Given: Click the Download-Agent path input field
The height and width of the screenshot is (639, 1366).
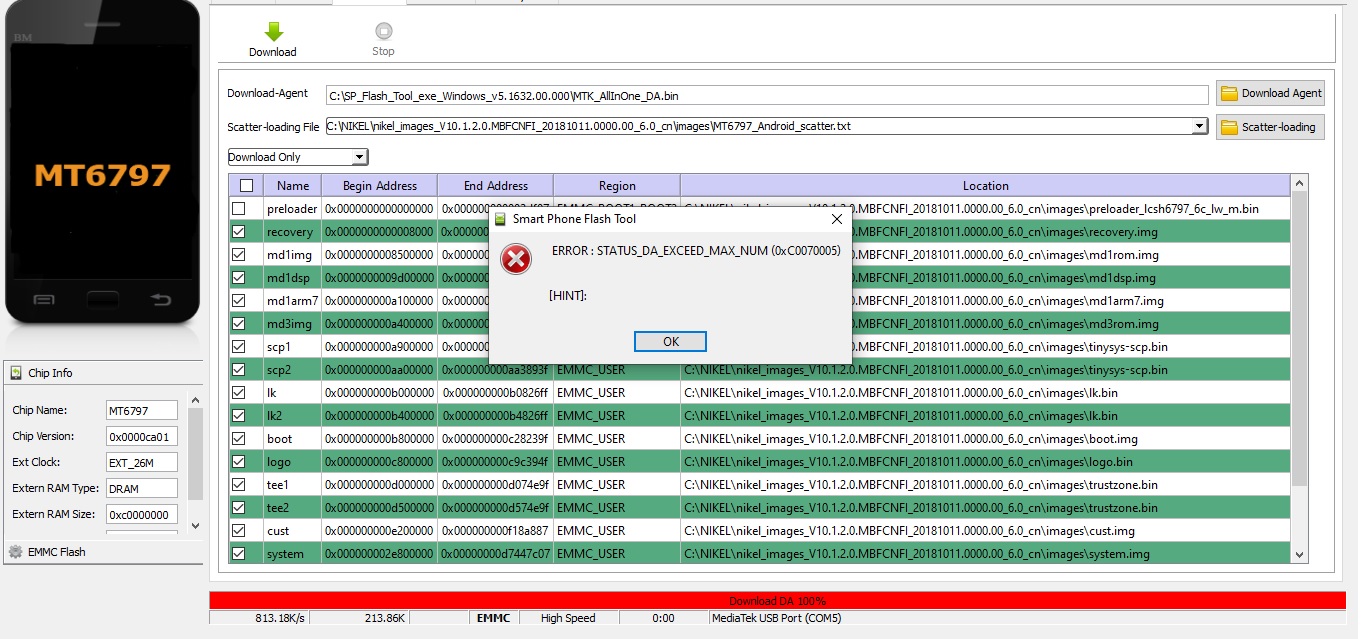Looking at the screenshot, I should pyautogui.click(x=766, y=96).
